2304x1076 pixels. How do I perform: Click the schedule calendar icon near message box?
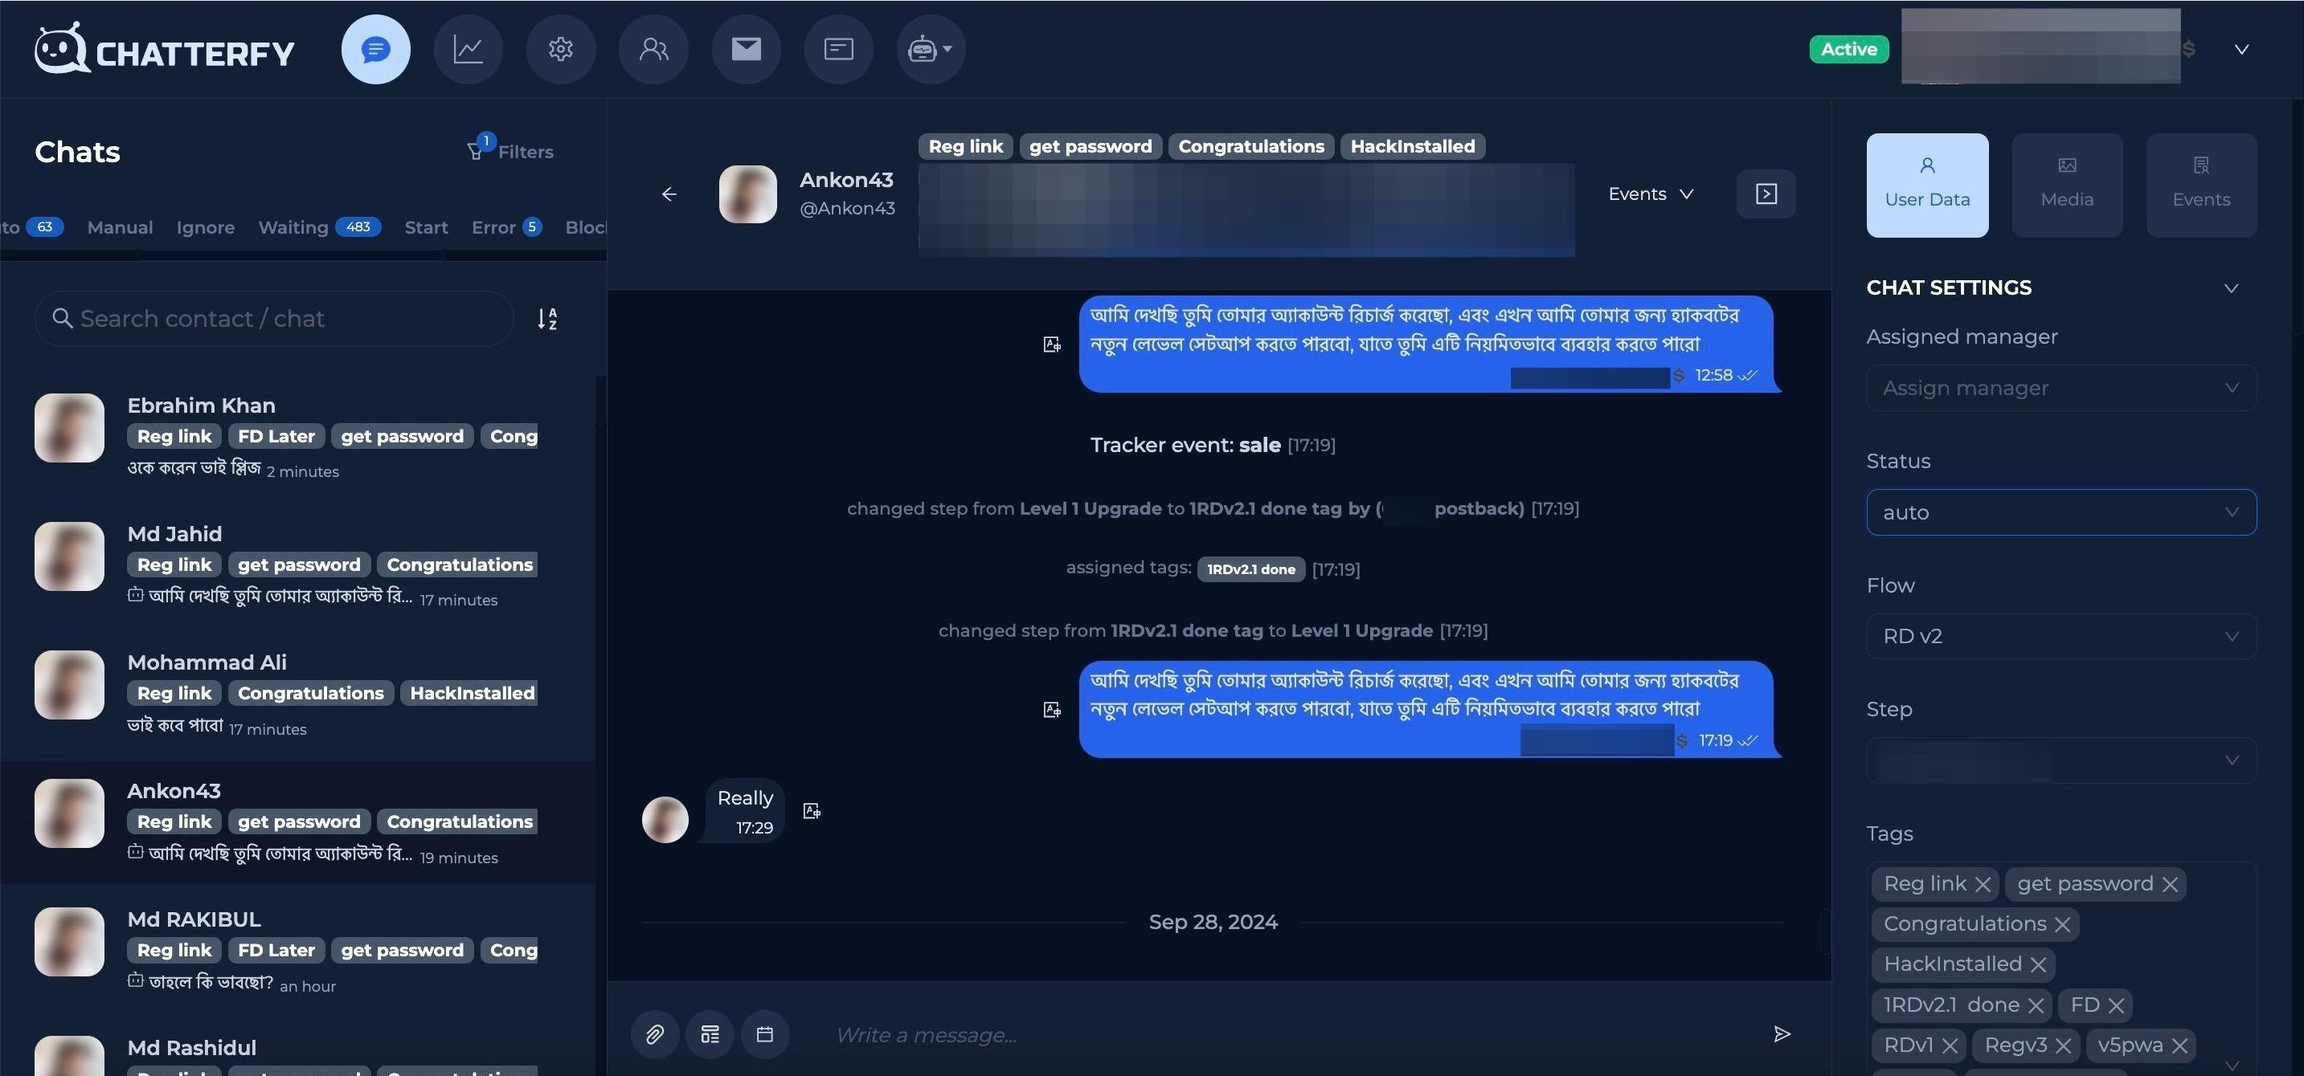tap(765, 1034)
